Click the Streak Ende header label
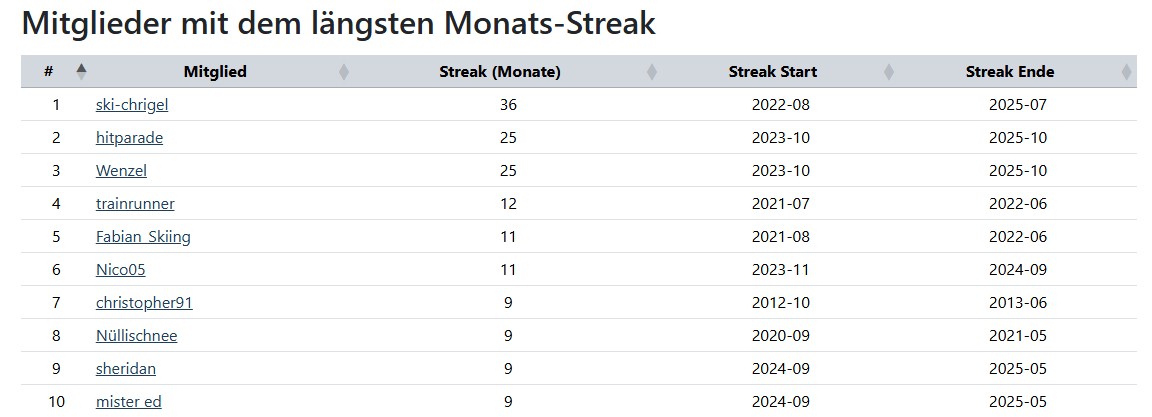The image size is (1152, 417). click(x=1010, y=72)
